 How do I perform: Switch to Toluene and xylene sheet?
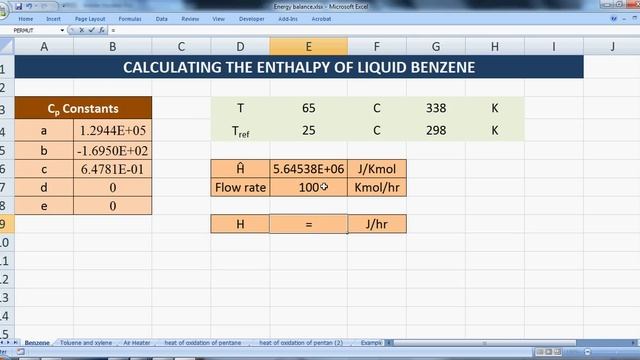pyautogui.click(x=86, y=343)
